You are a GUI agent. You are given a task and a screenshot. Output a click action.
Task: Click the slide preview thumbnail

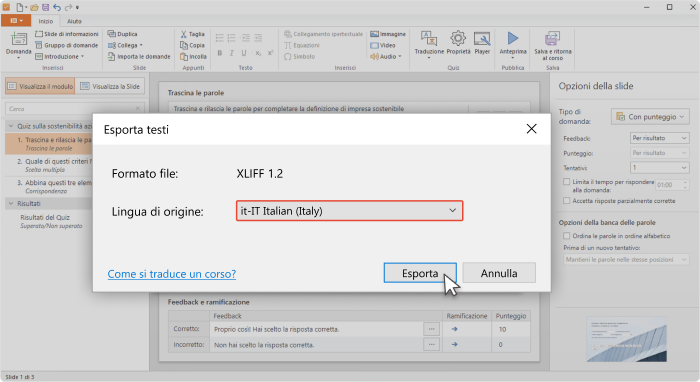point(626,339)
